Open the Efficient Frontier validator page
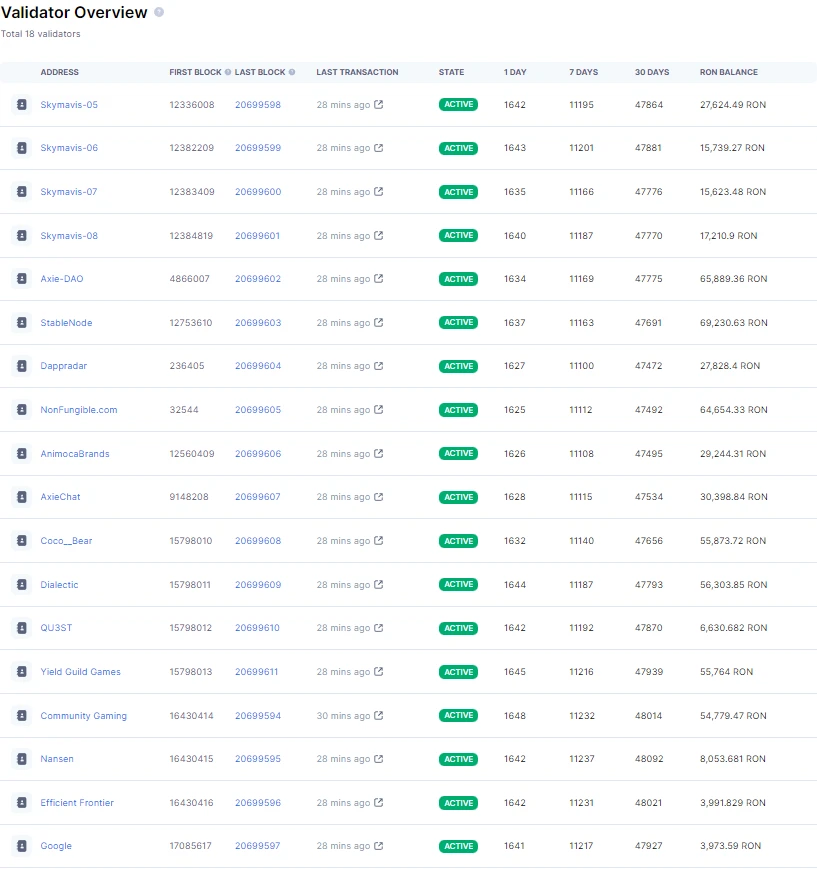 (x=76, y=802)
